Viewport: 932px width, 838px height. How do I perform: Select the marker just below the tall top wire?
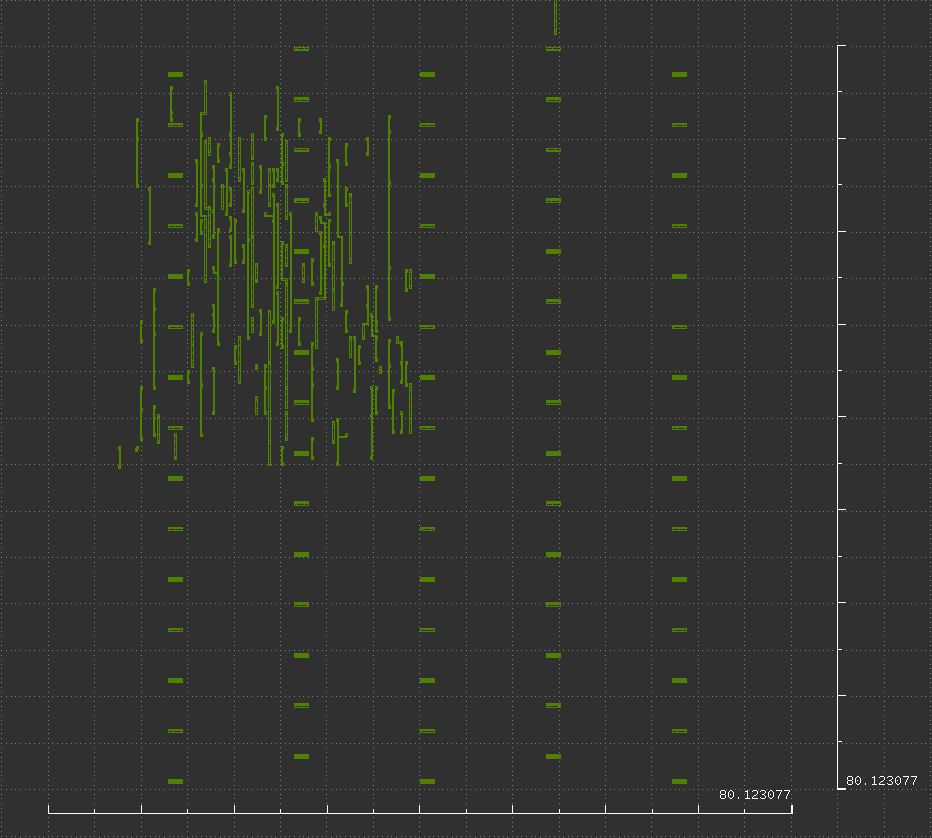[x=553, y=48]
